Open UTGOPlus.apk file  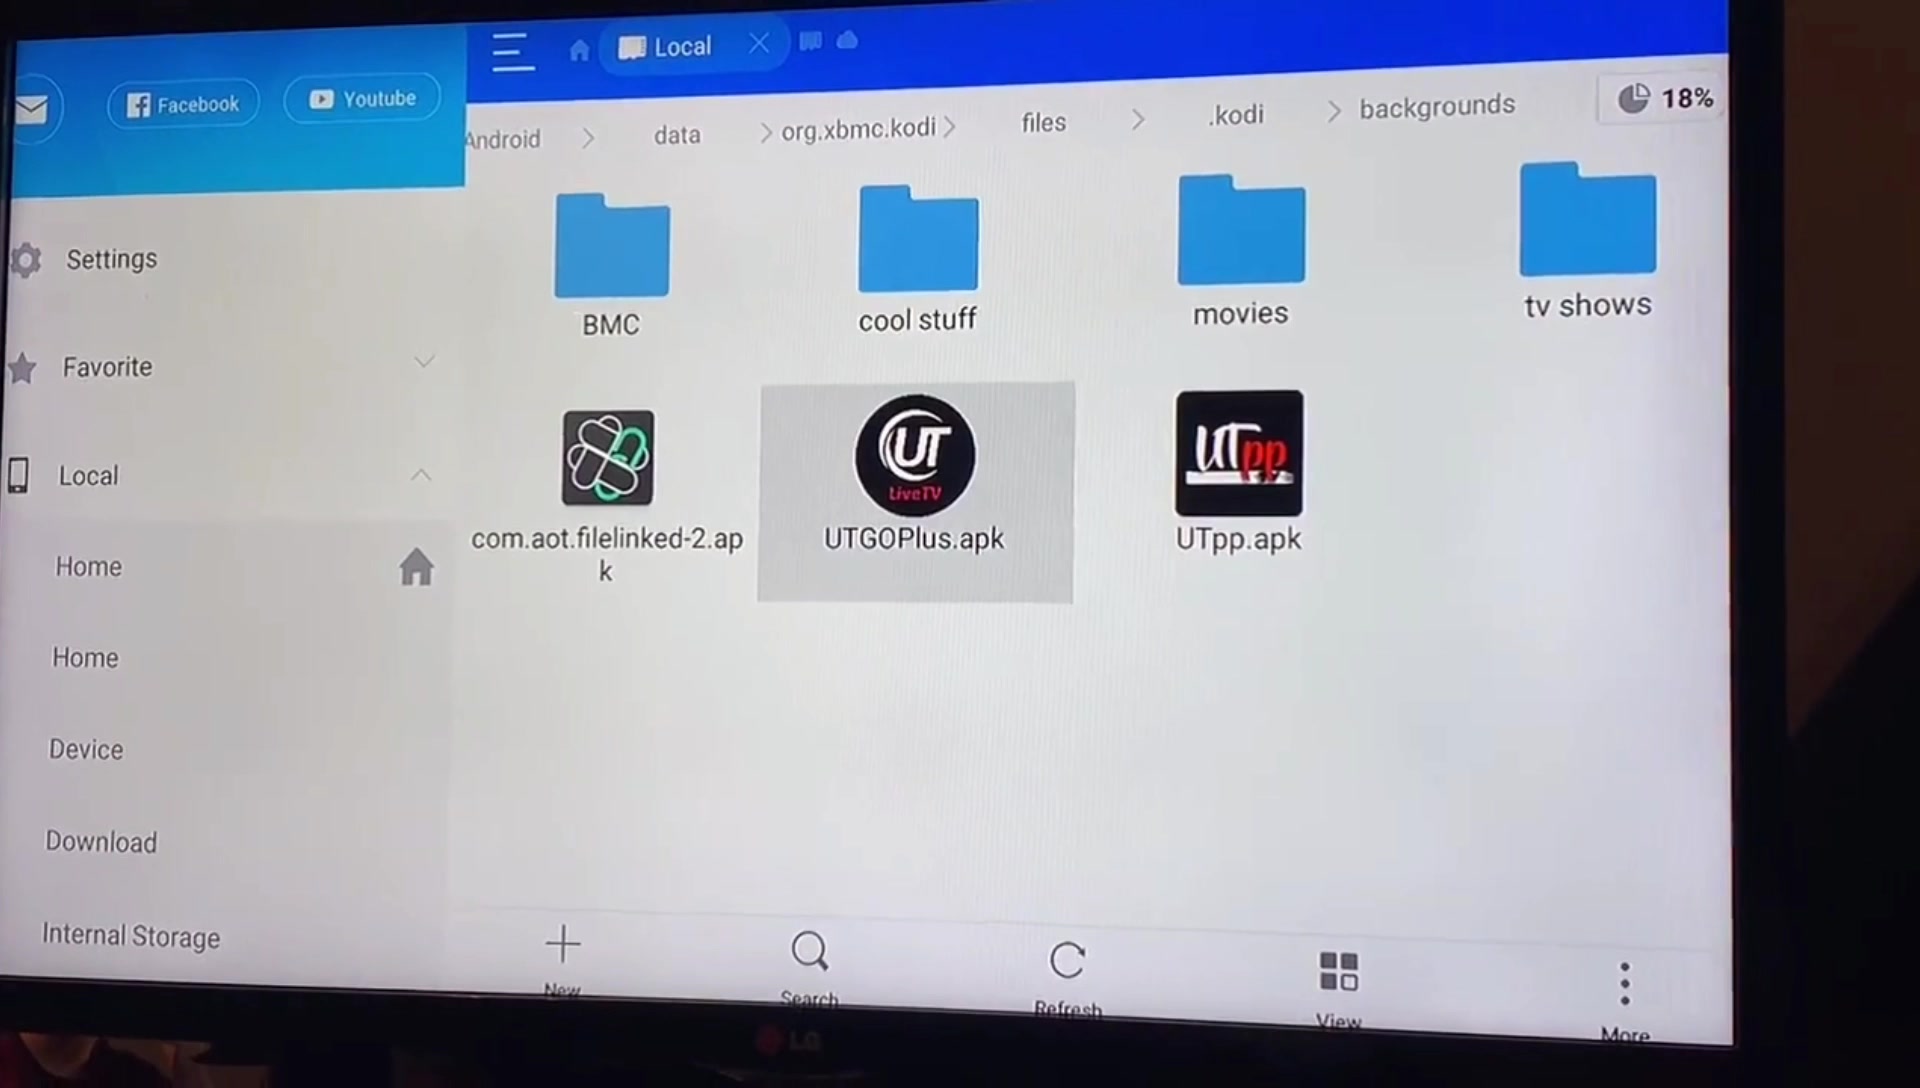(914, 488)
